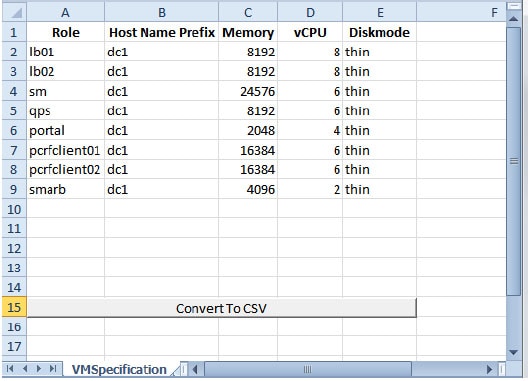Select the smarb cell
Viewport: 528px width, 381px height.
pos(66,189)
